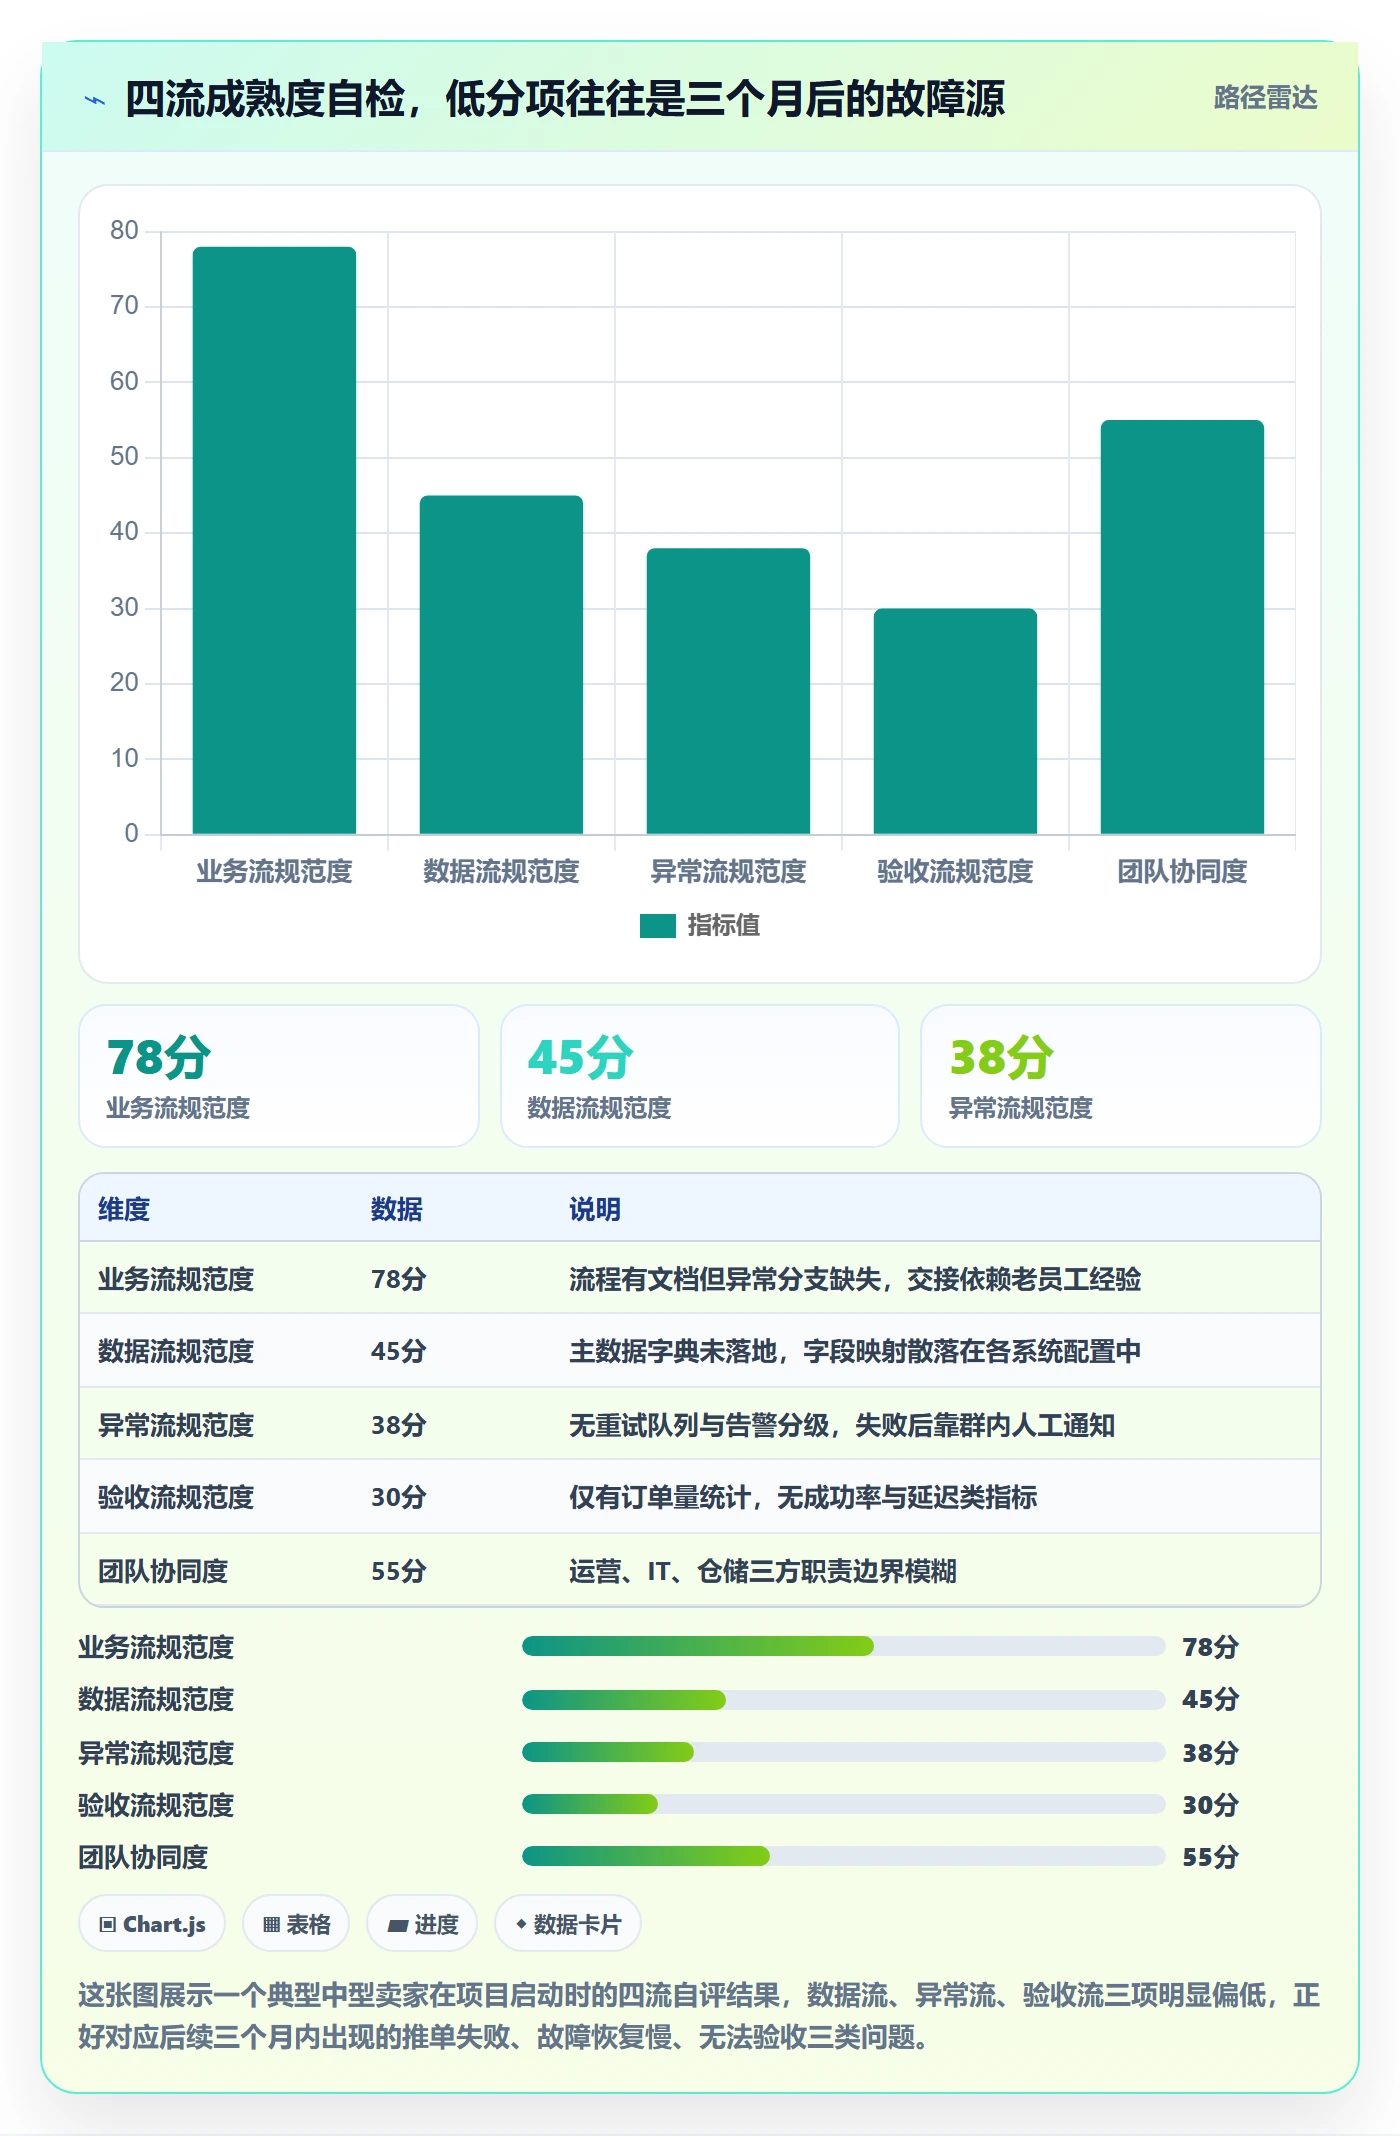
Task: Click table cell 运营、IT、仓储三方职责边界模糊
Action: 763,1571
